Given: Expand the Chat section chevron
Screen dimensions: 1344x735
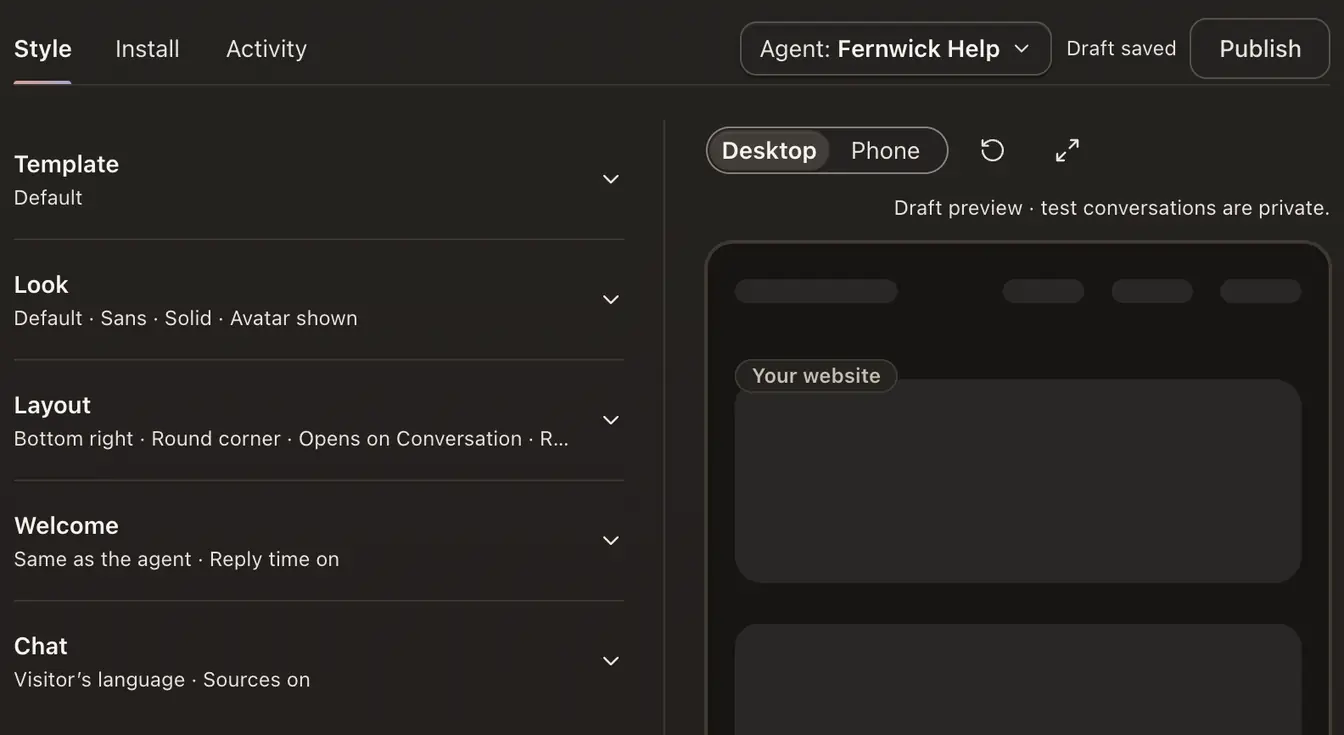Looking at the screenshot, I should coord(611,661).
